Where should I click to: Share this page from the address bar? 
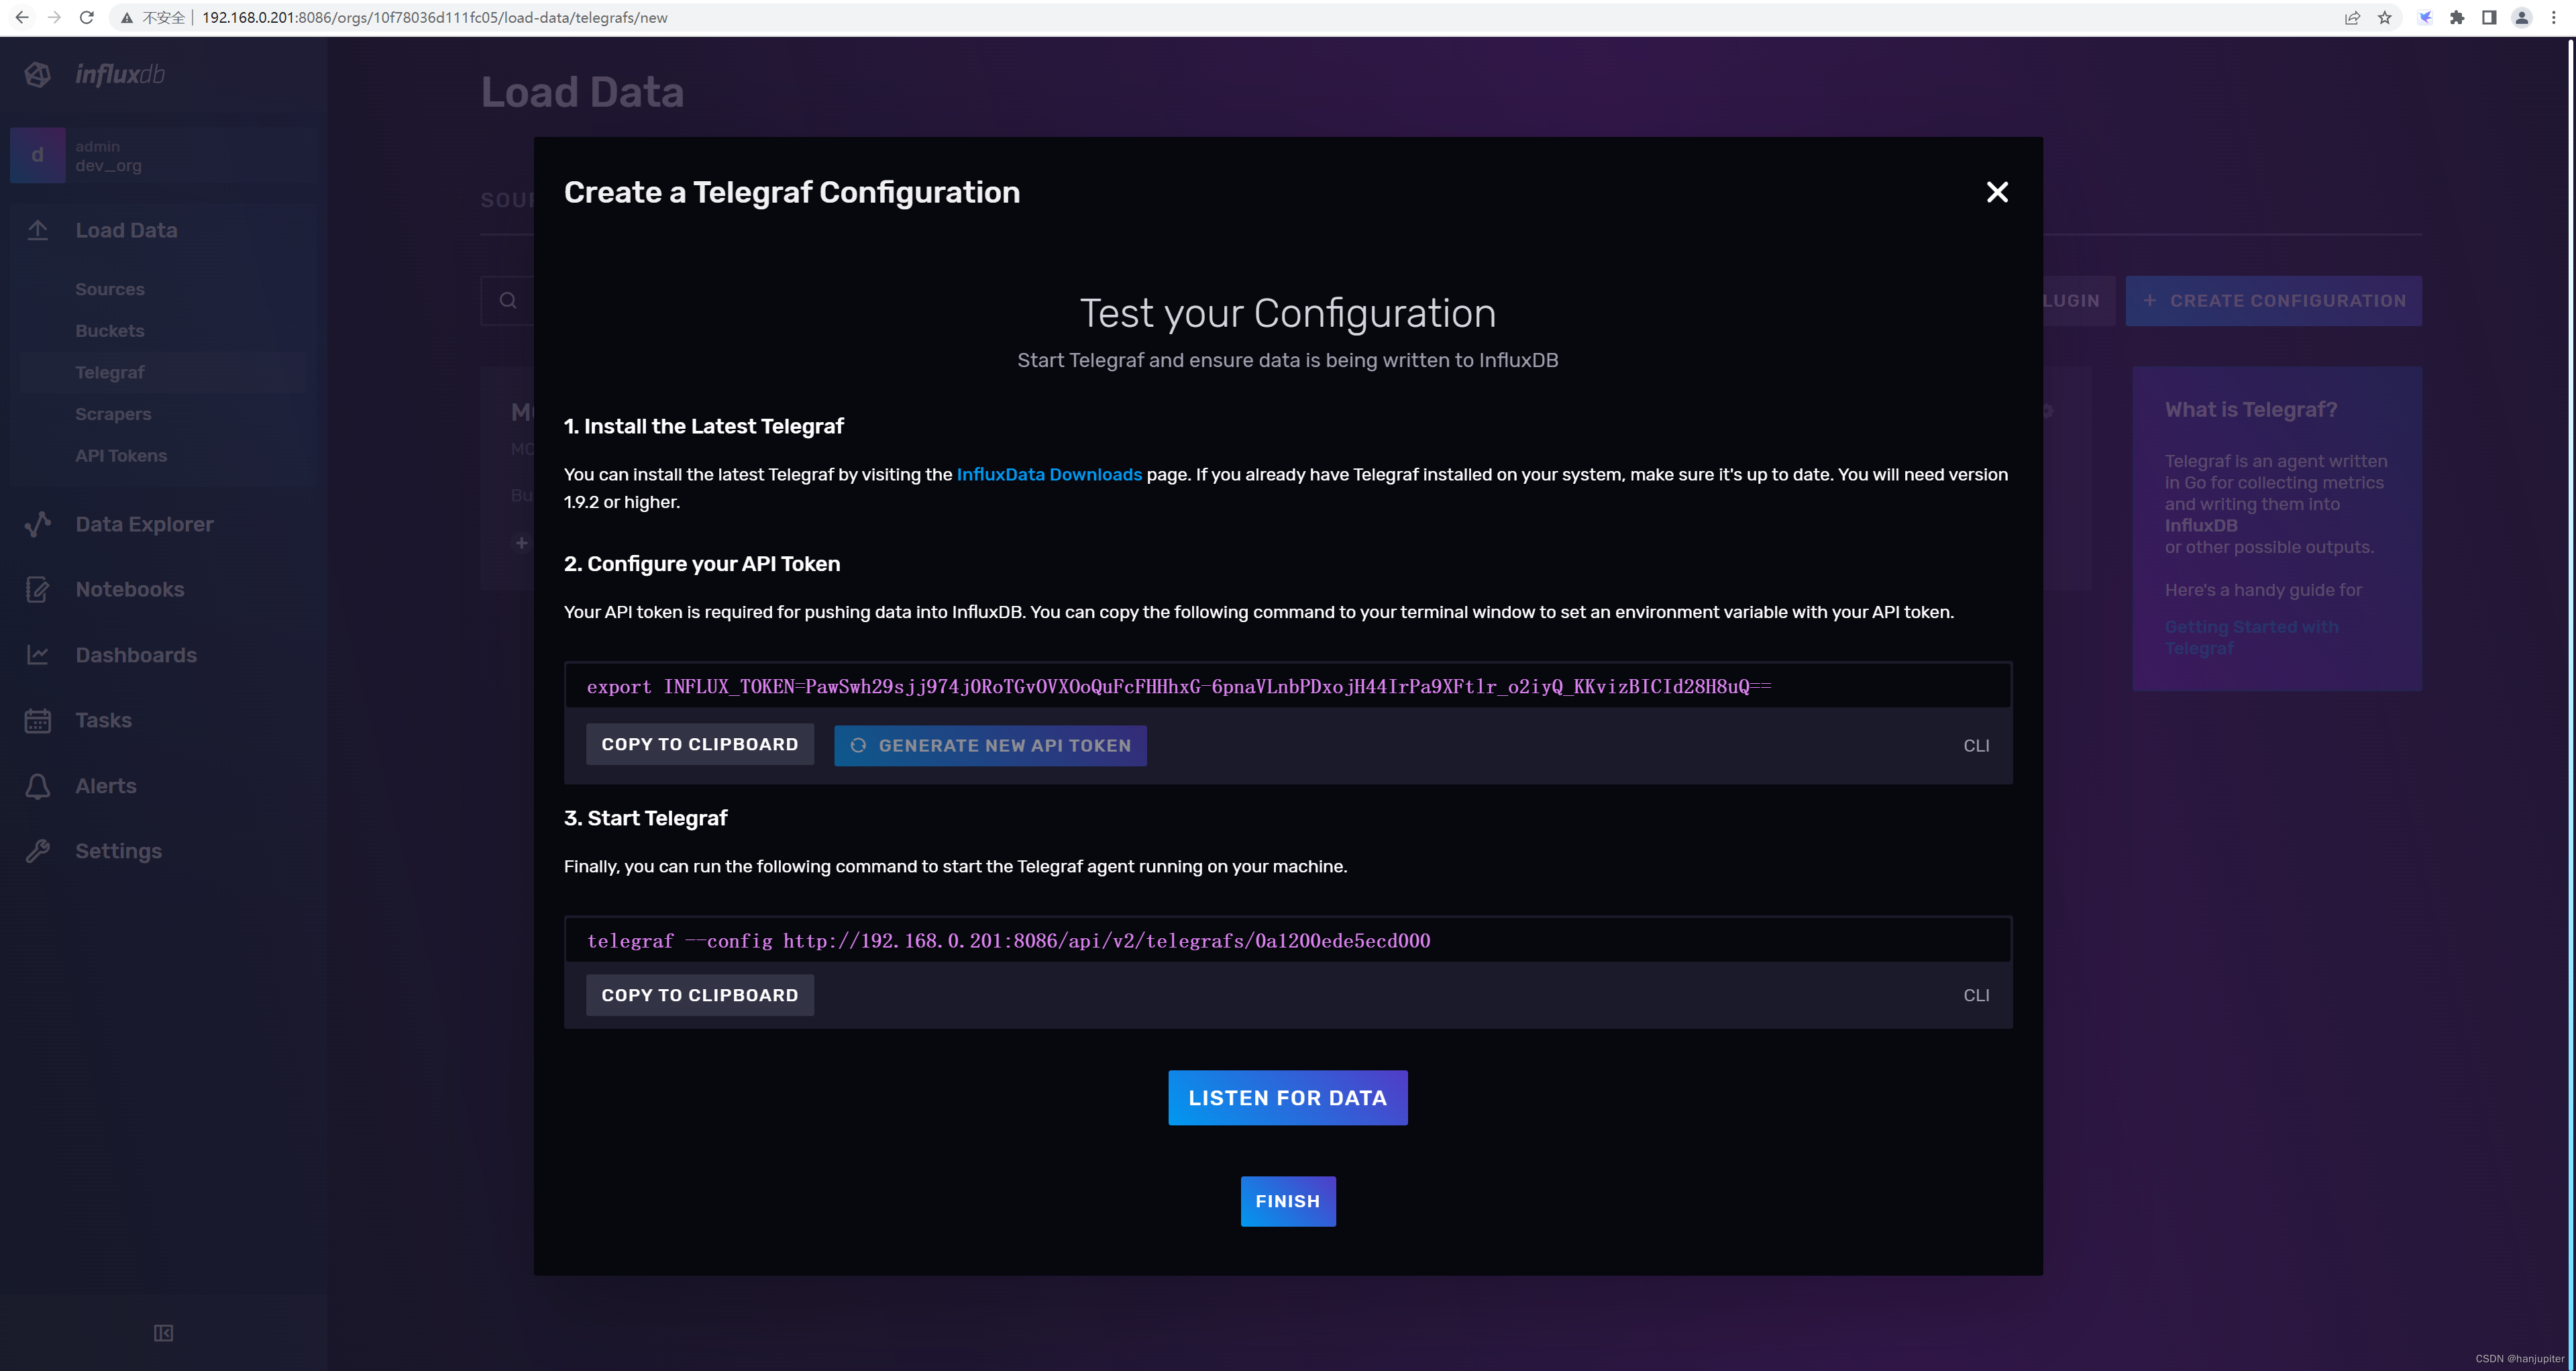click(2352, 17)
